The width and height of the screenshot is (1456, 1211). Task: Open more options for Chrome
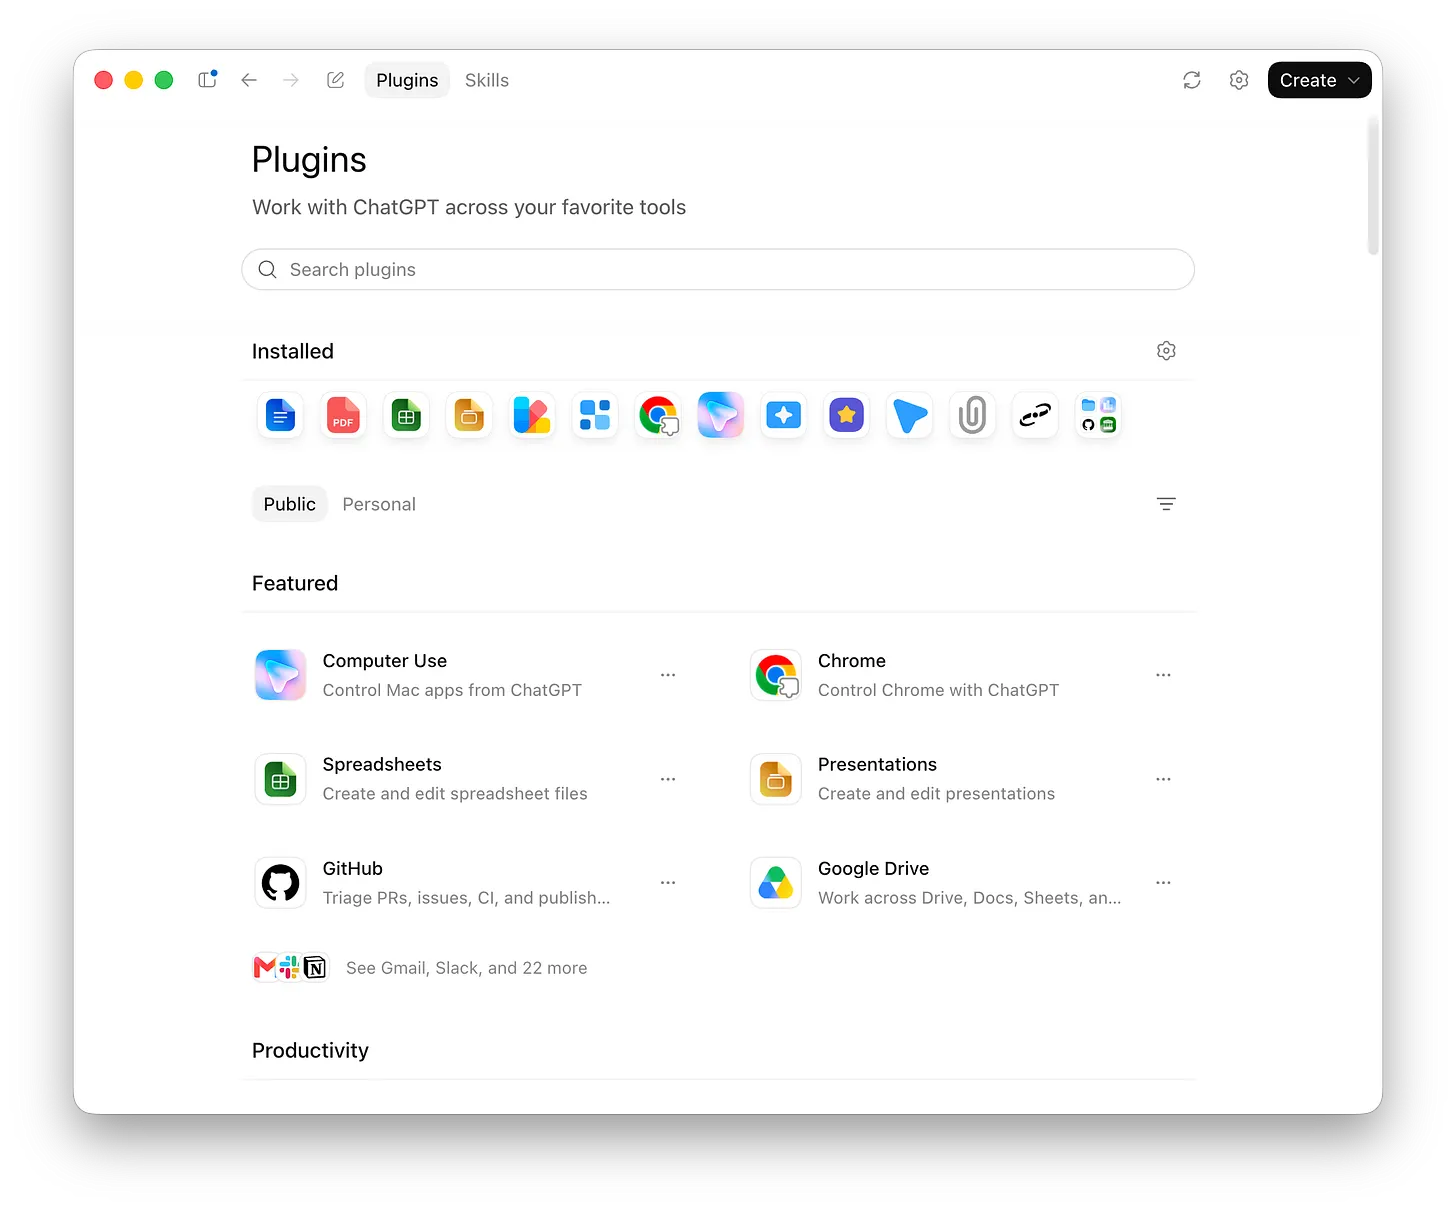click(1163, 675)
